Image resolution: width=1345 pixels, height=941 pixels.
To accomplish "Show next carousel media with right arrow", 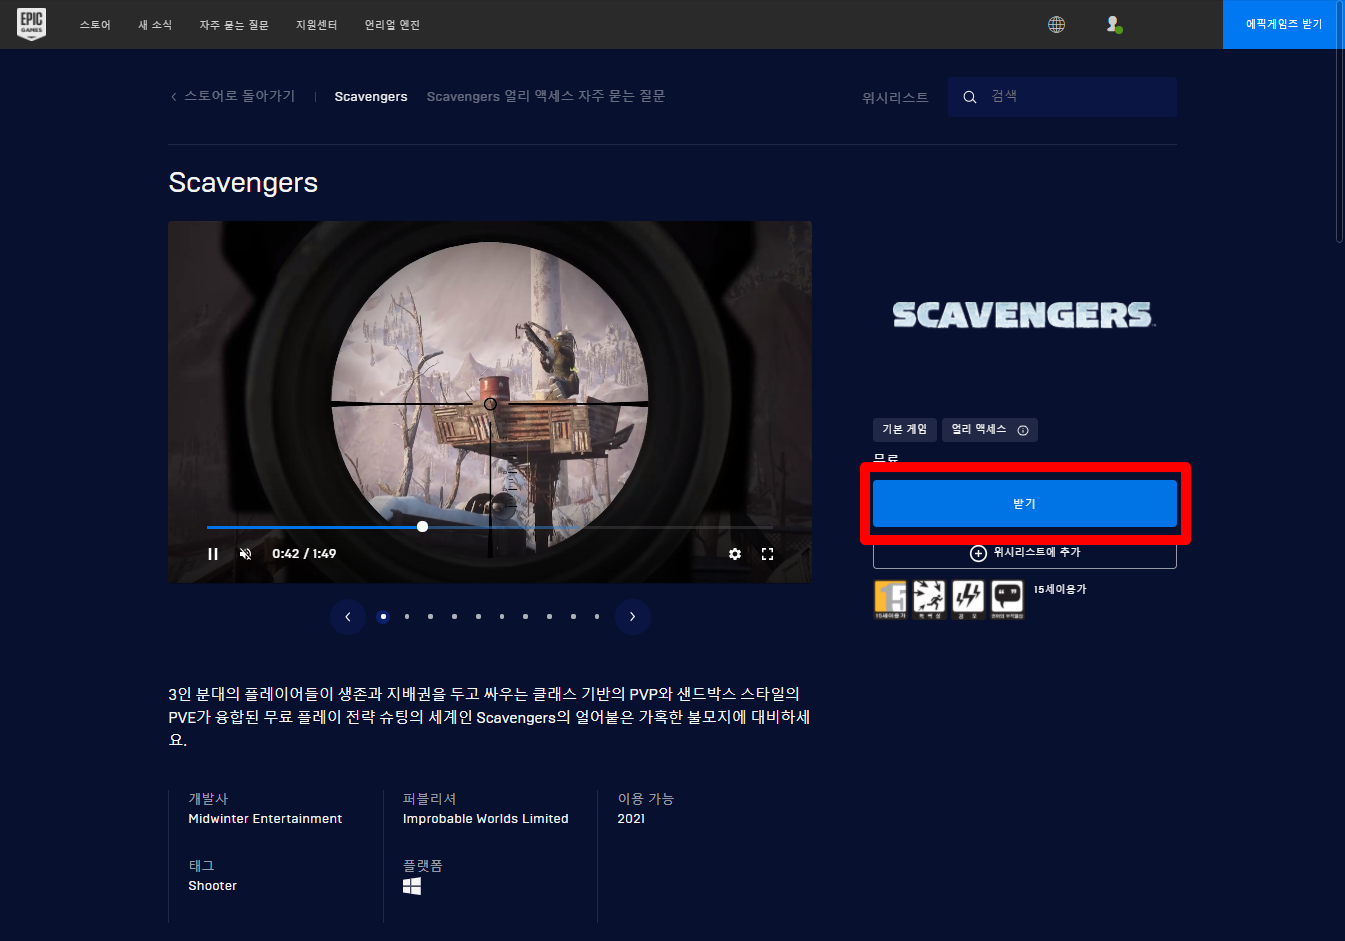I will coord(632,616).
